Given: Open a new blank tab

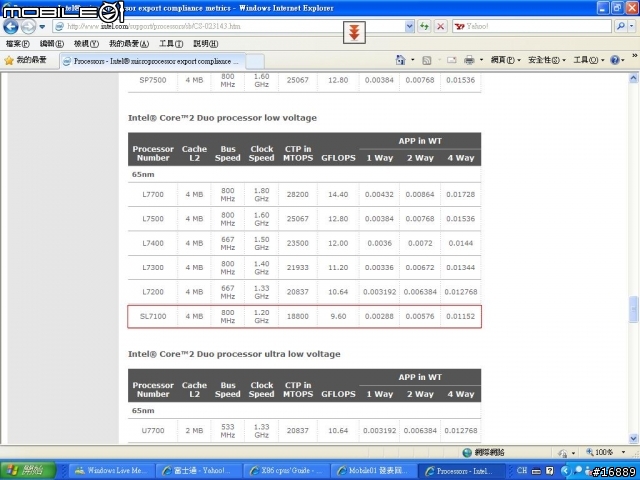Looking at the screenshot, I should pyautogui.click(x=255, y=62).
